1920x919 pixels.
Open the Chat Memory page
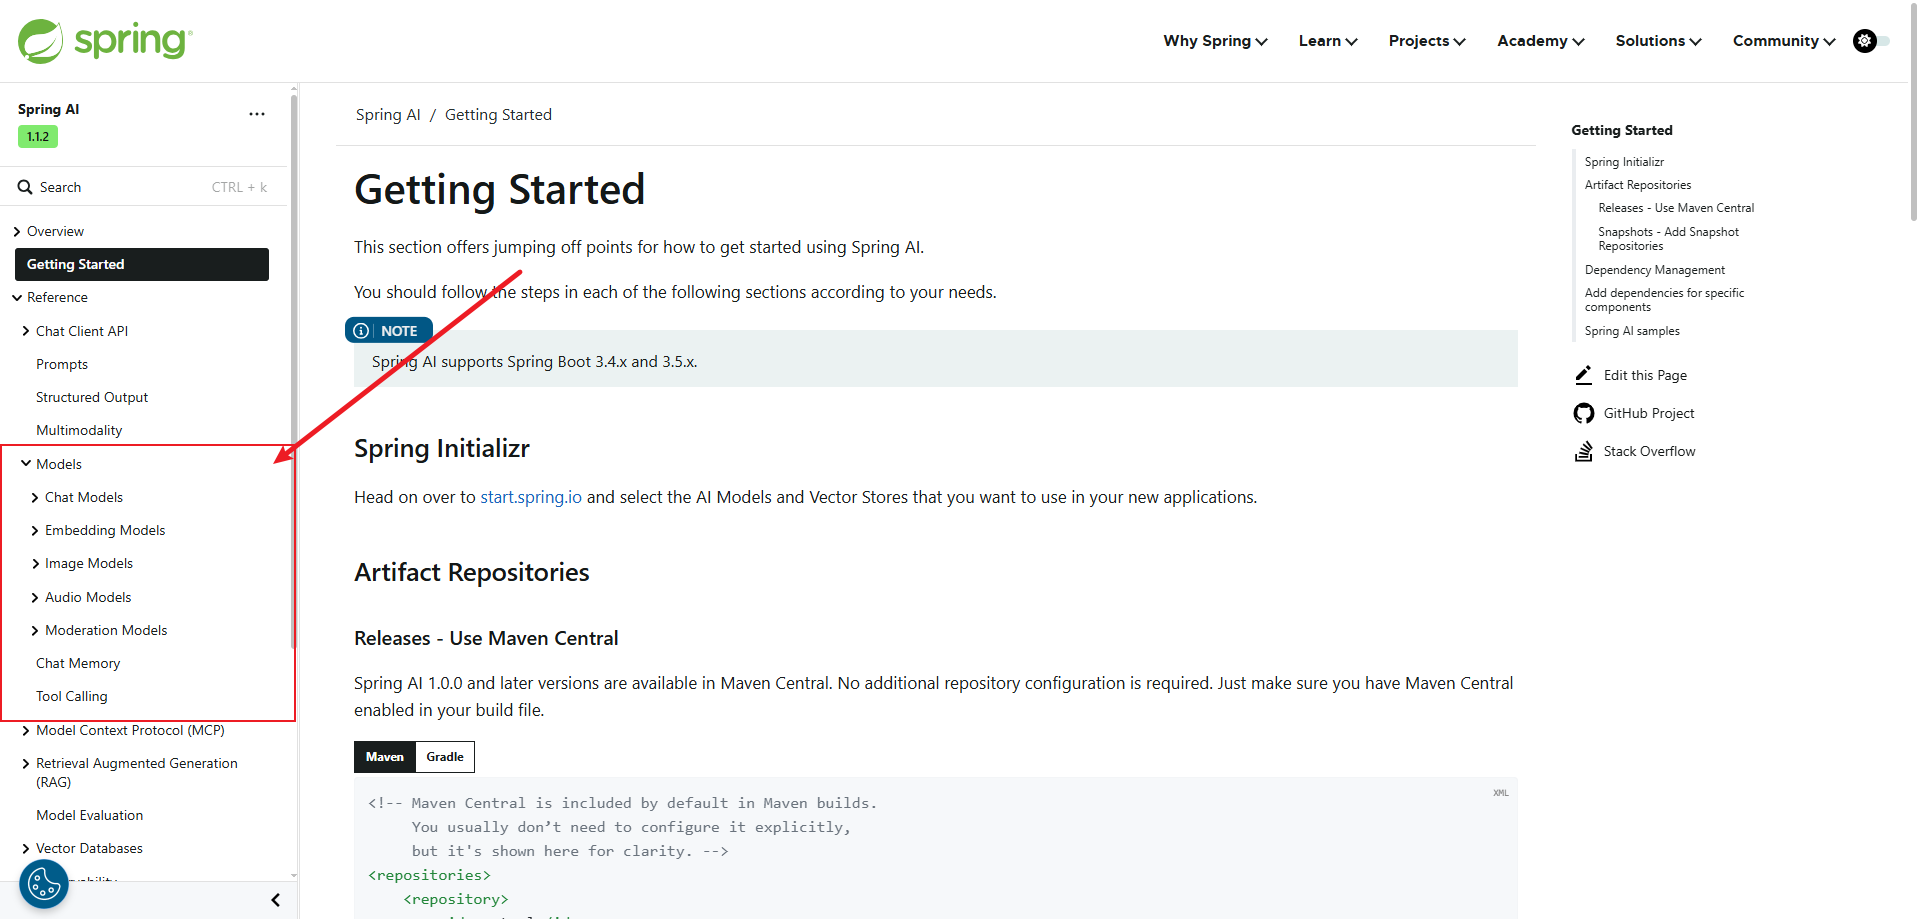[78, 663]
